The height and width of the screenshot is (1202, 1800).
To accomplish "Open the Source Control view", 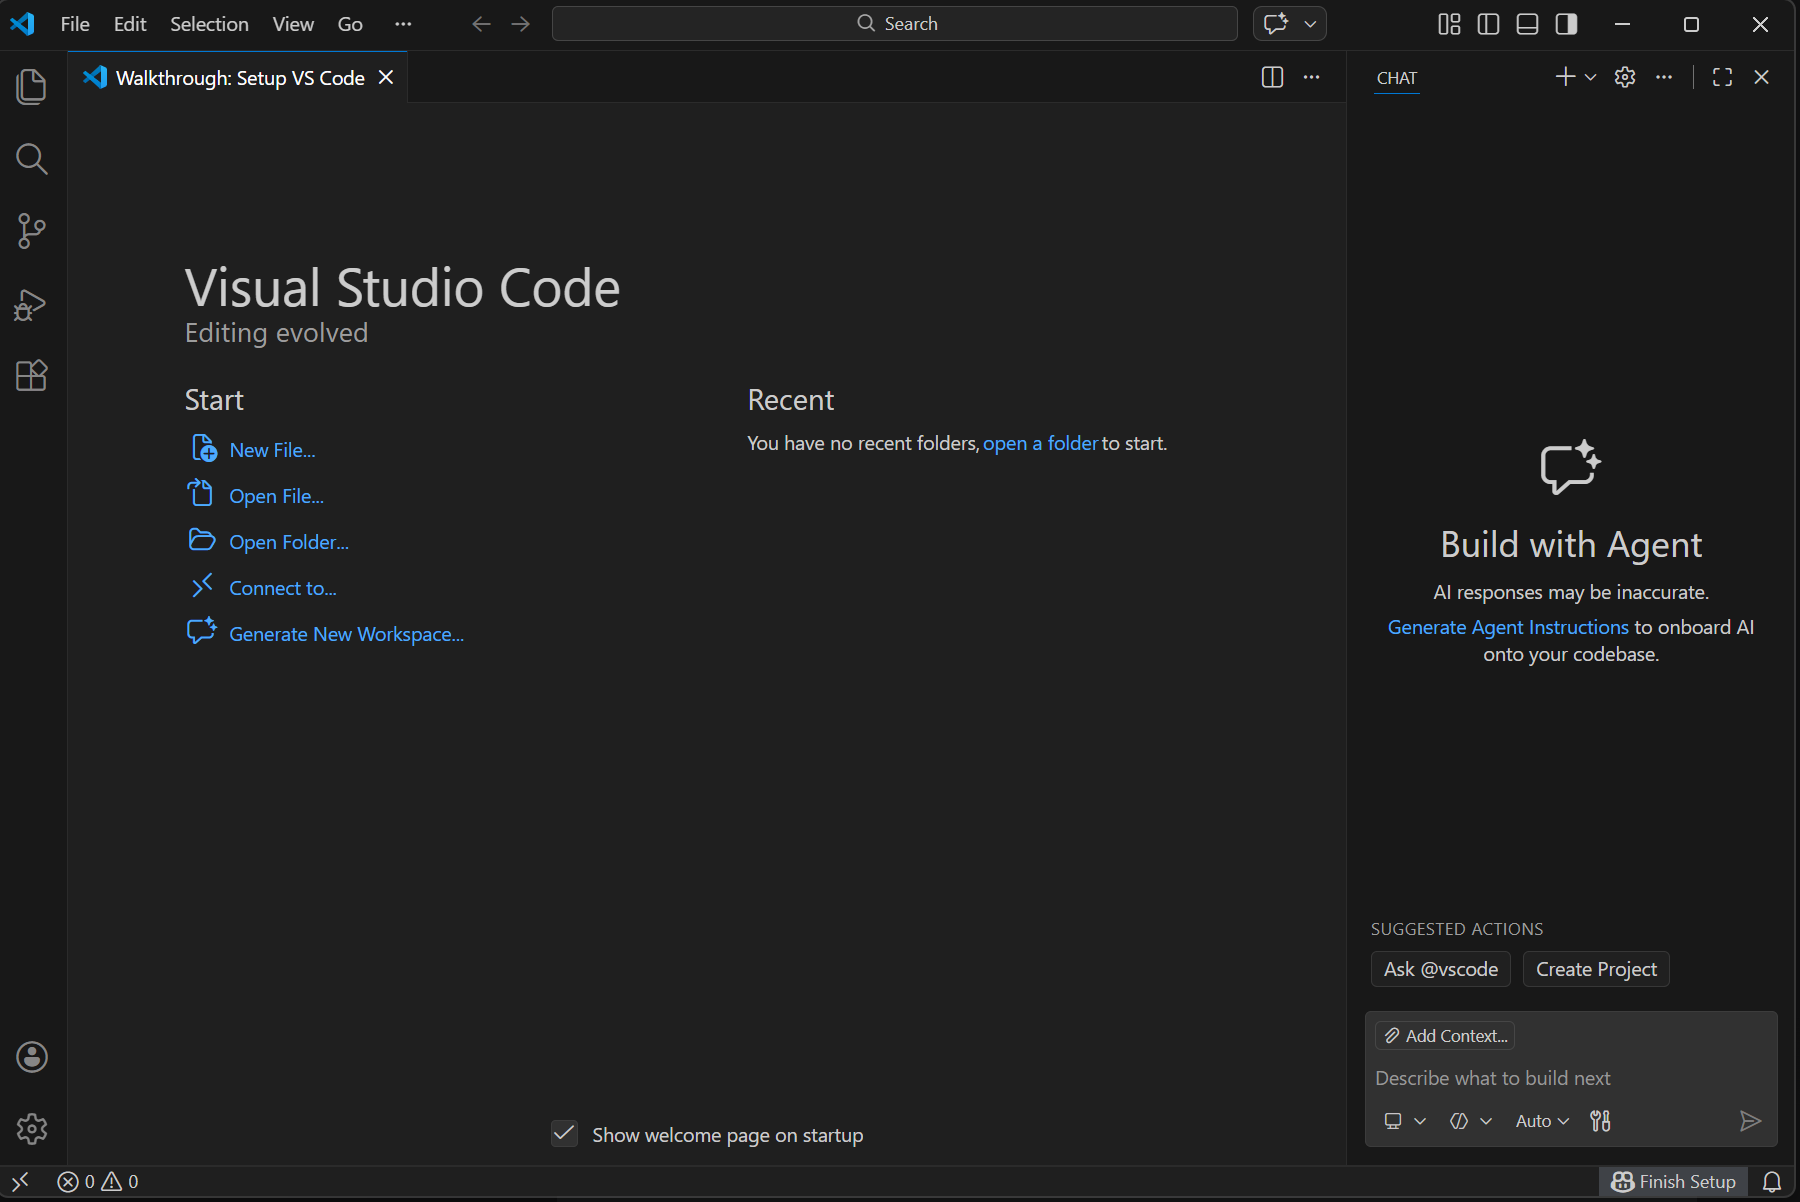I will point(32,231).
